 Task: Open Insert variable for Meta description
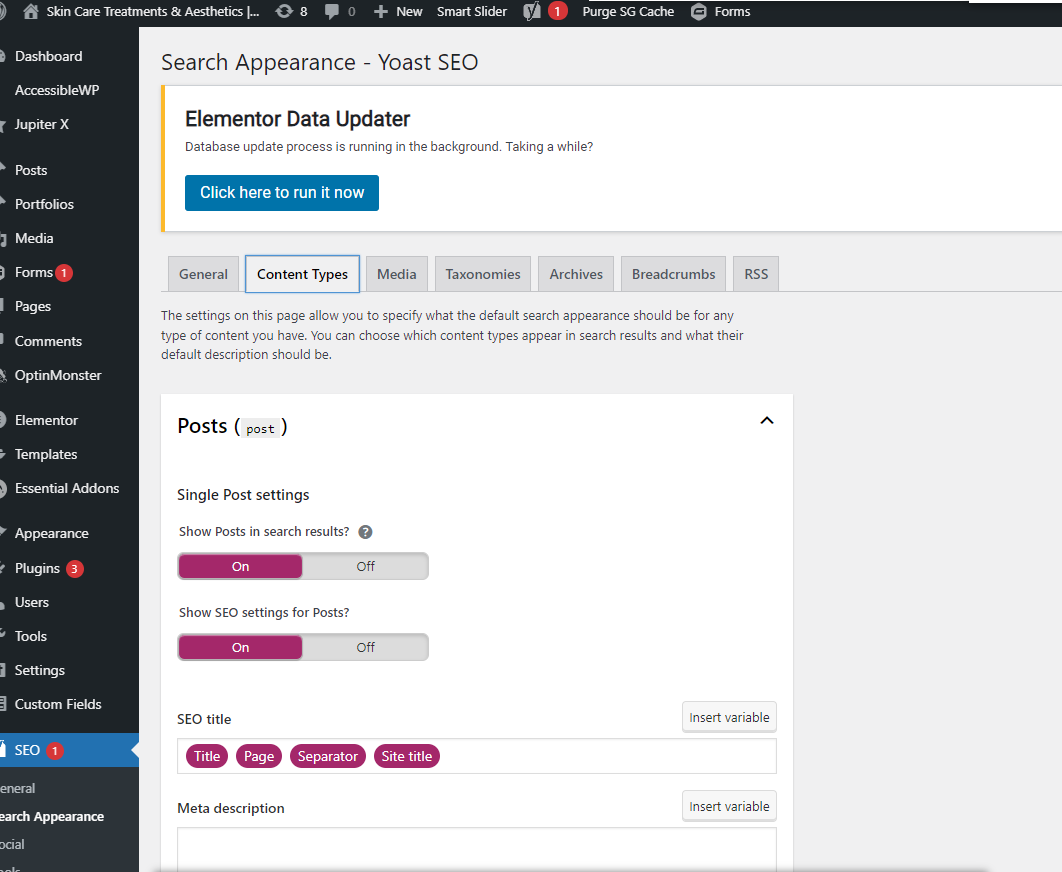(729, 806)
